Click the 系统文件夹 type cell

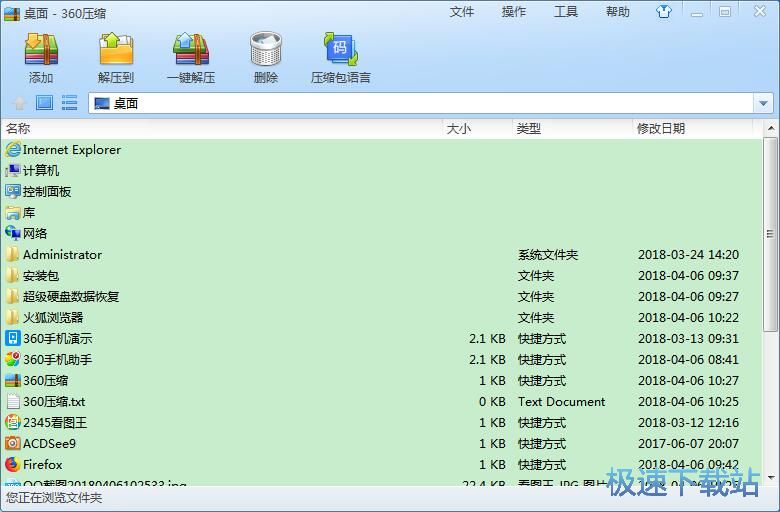[548, 255]
